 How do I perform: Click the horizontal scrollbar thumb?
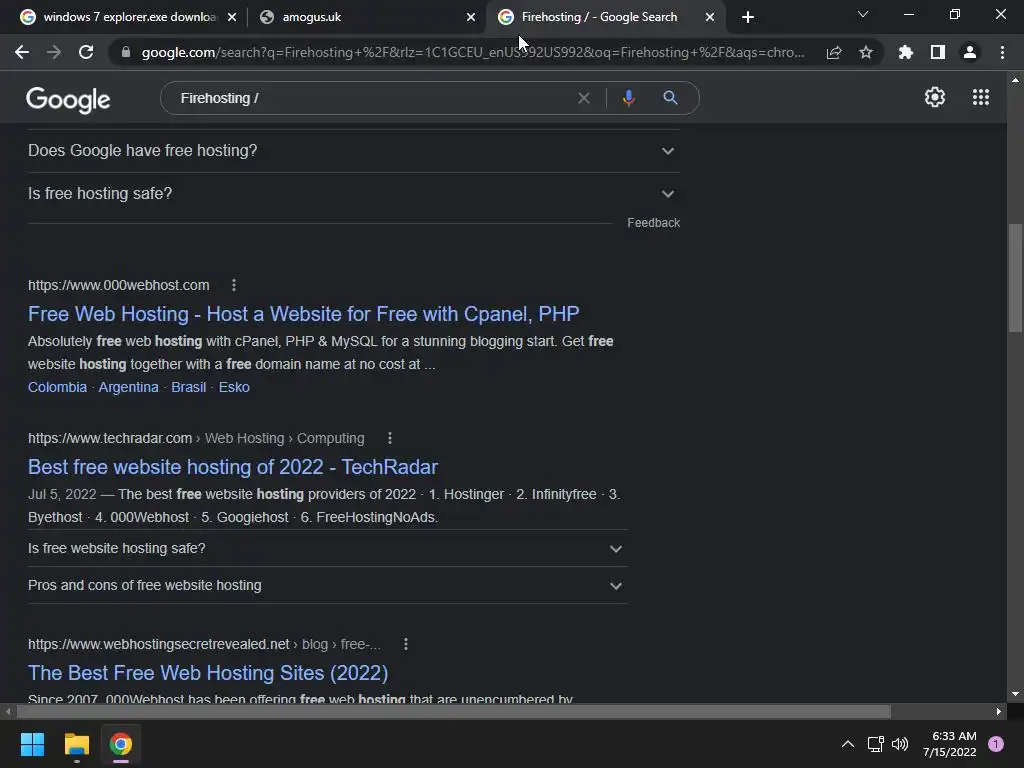453,711
